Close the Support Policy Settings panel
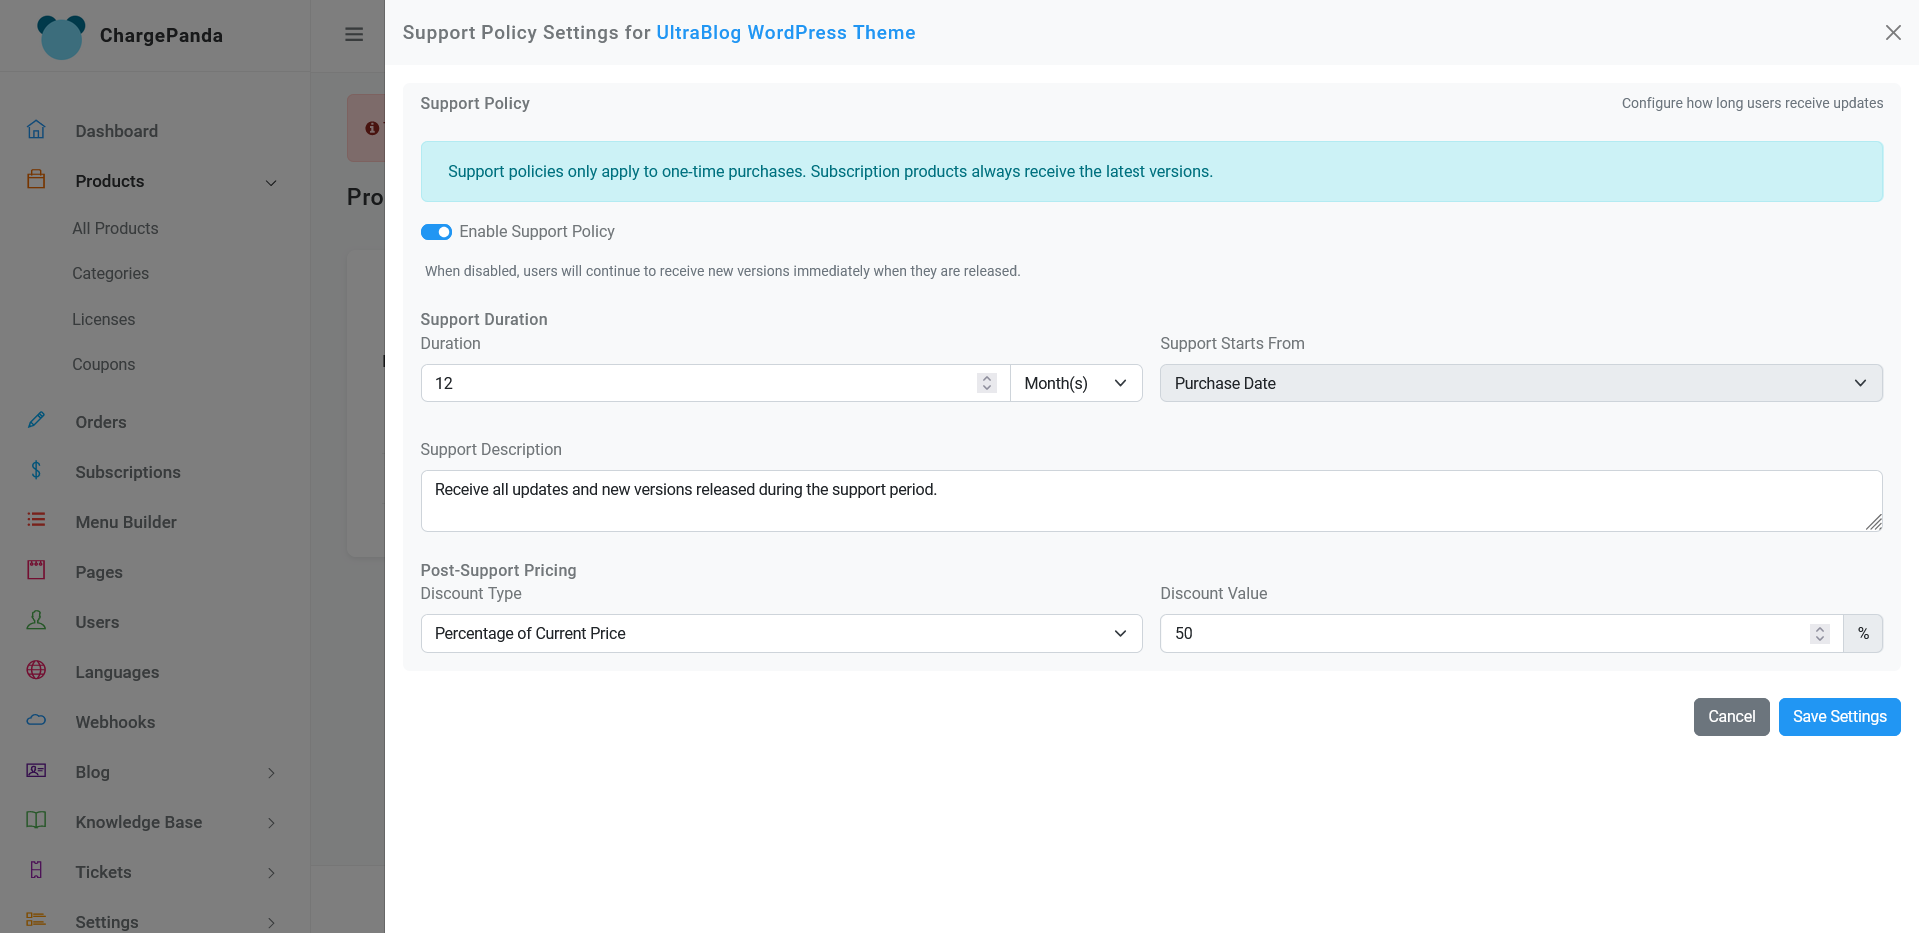The width and height of the screenshot is (1920, 933). (x=1893, y=33)
